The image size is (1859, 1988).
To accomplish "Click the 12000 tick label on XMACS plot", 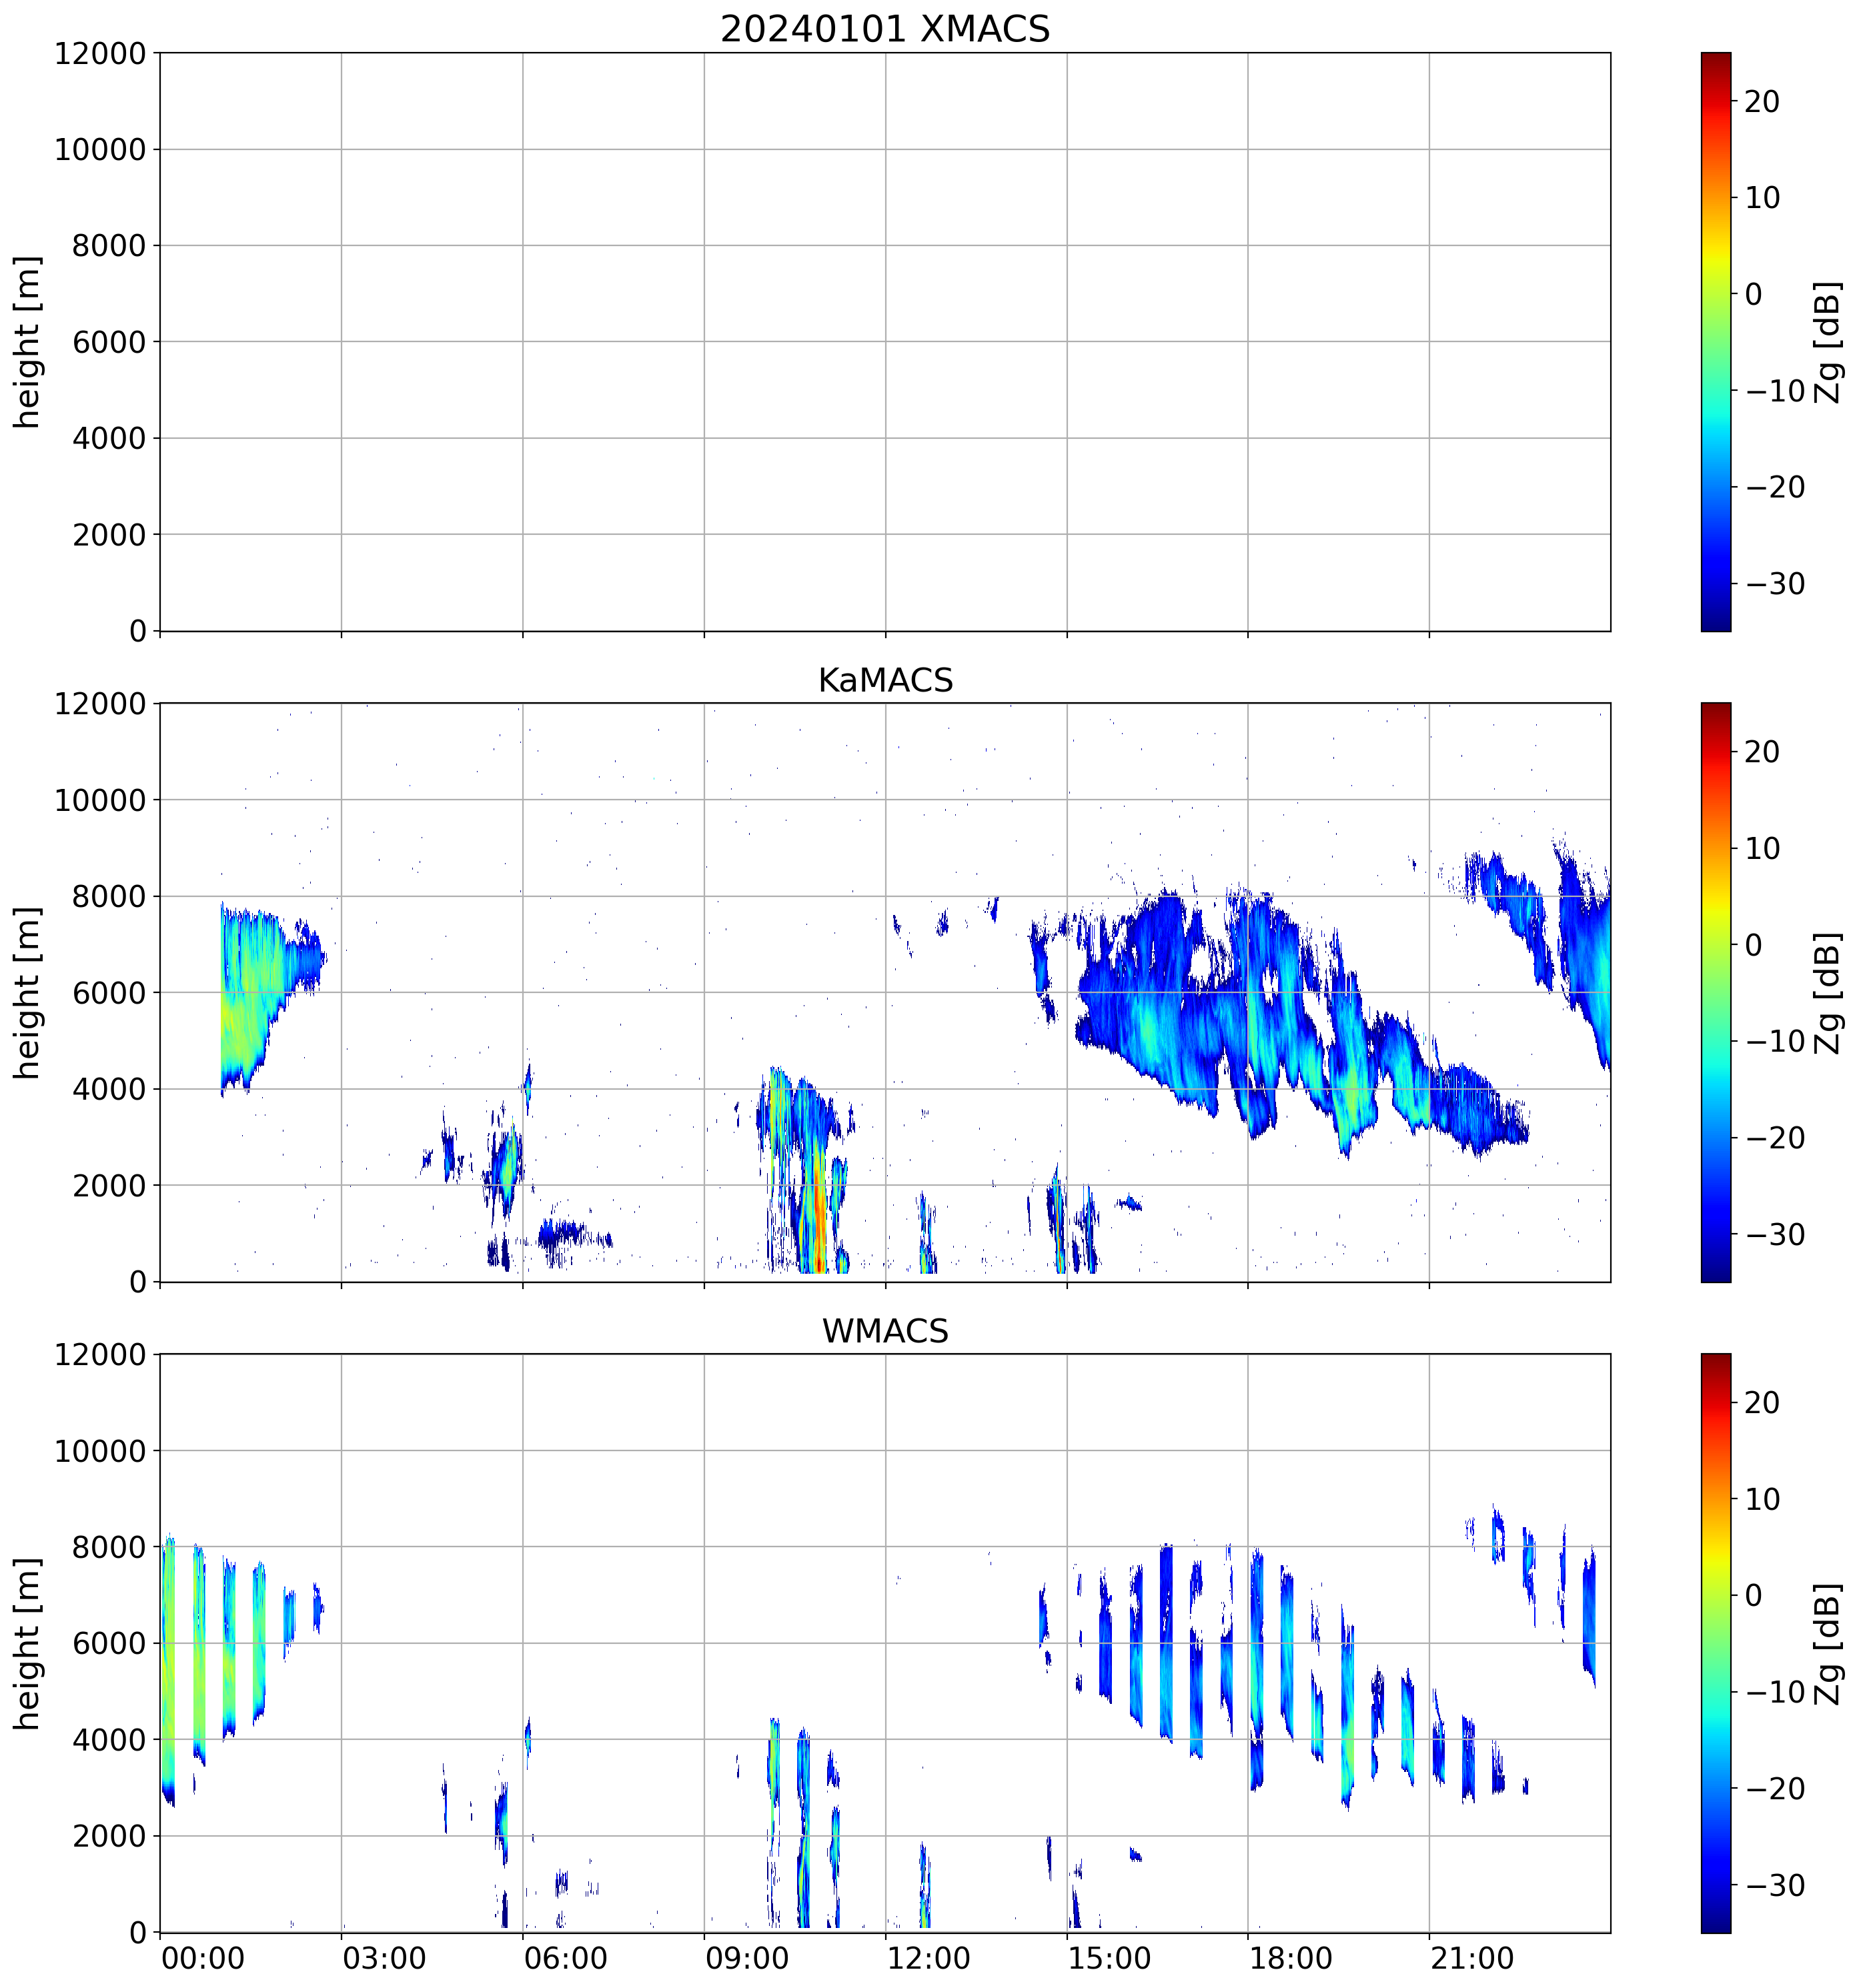I will coord(100,54).
